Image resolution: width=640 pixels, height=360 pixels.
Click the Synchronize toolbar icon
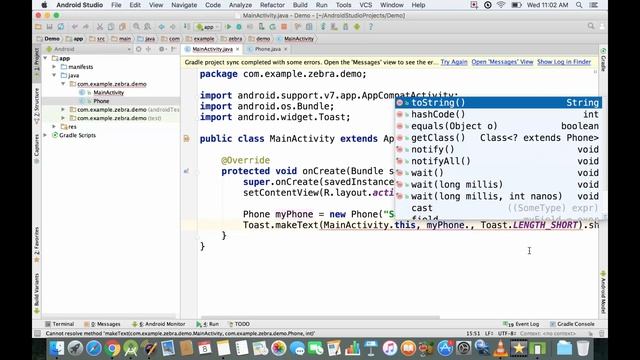point(61,27)
